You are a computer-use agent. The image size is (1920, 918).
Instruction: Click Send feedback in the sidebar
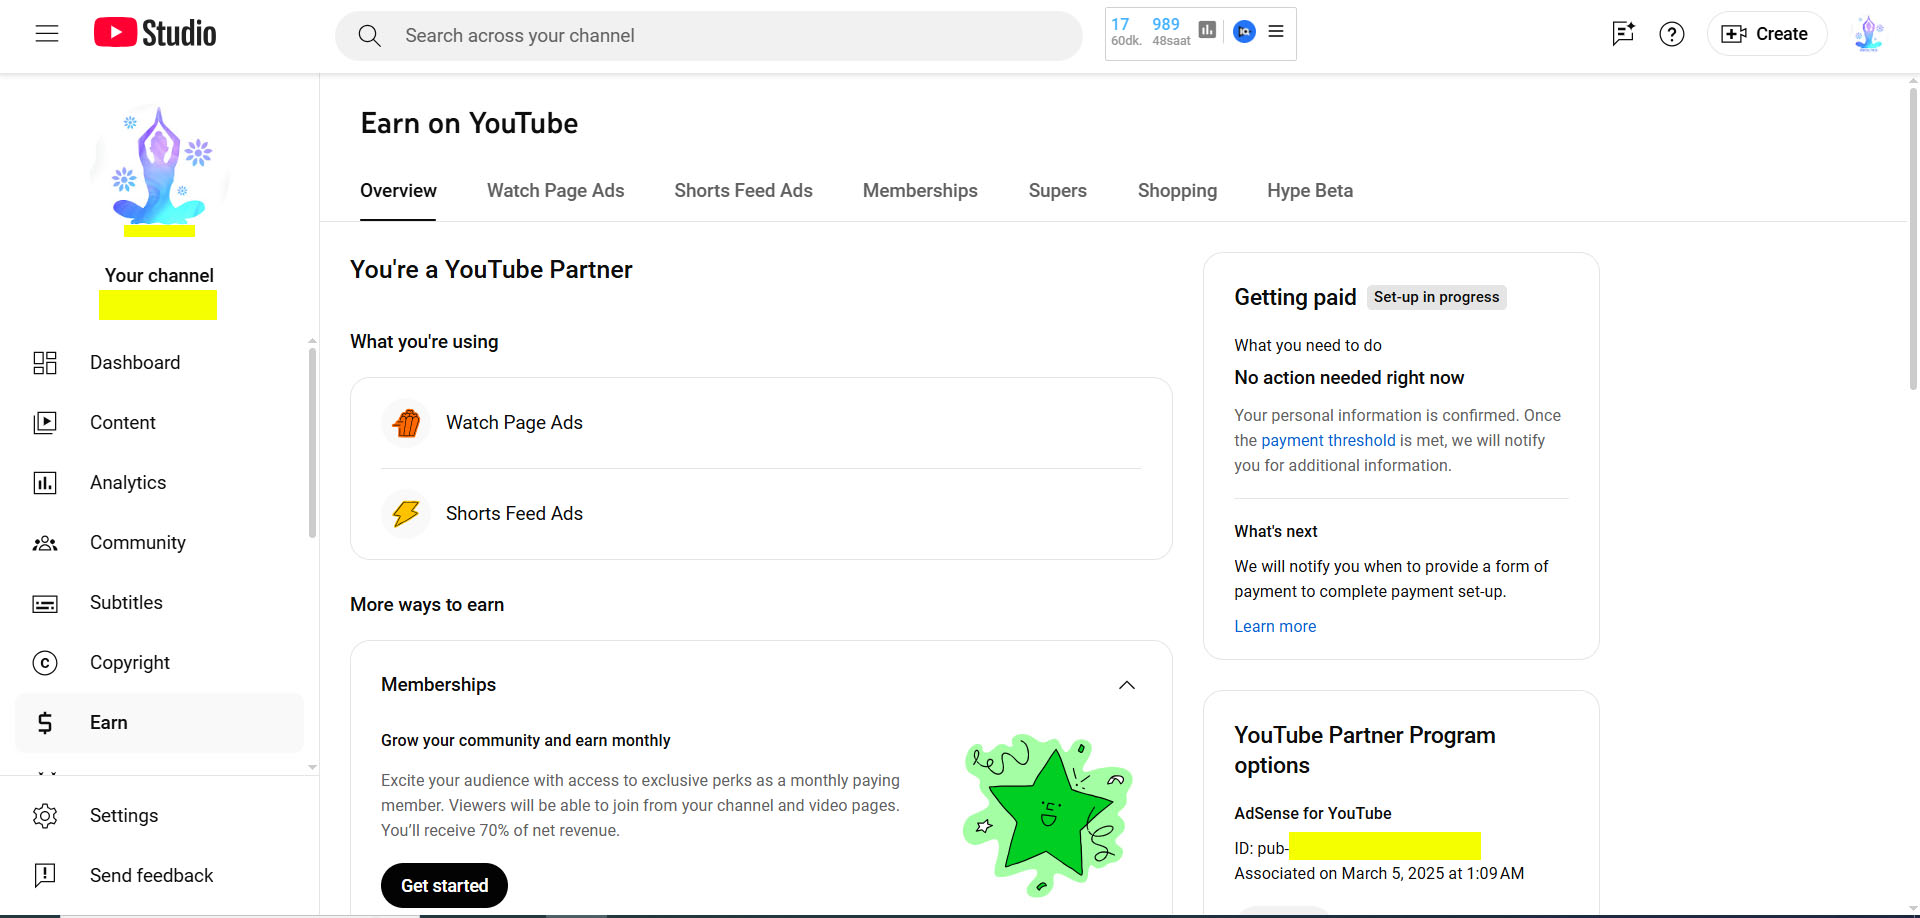159,876
